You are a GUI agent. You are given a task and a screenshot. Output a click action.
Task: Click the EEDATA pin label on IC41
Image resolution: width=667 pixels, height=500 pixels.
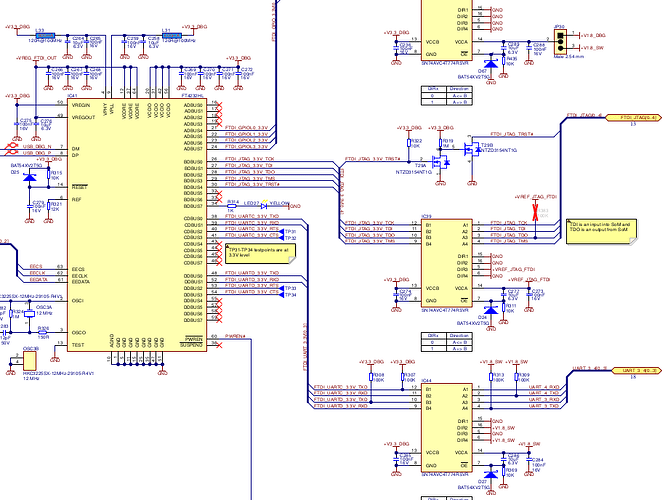click(x=80, y=282)
